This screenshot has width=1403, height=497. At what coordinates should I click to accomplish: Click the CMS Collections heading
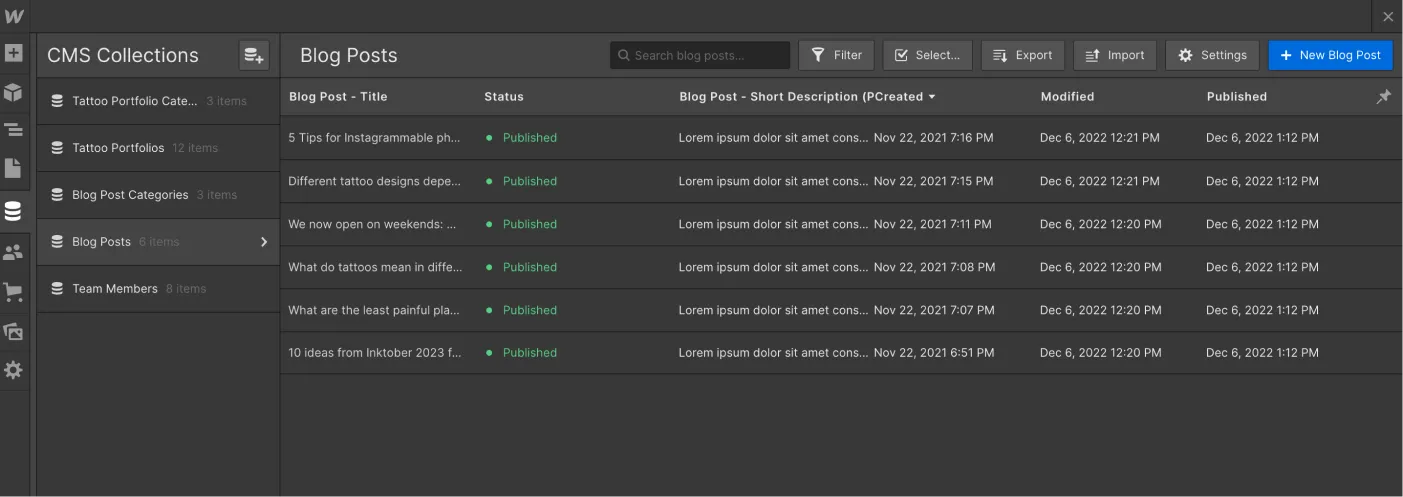tap(123, 56)
